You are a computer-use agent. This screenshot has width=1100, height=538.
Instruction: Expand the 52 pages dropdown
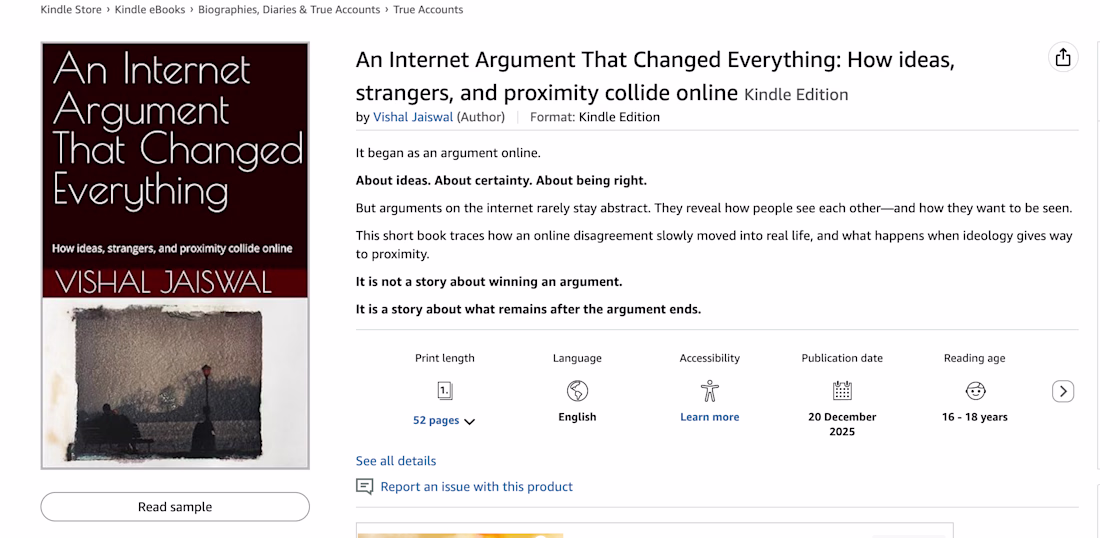pos(470,421)
